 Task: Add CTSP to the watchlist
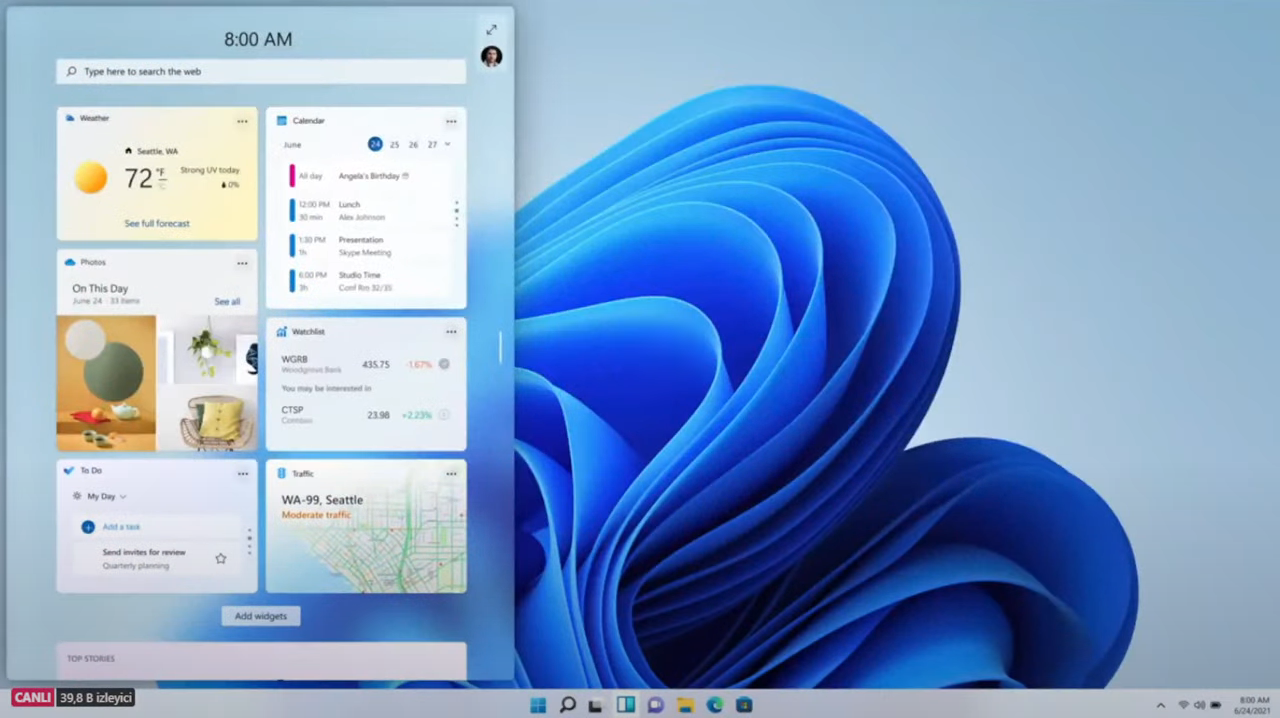[x=444, y=414]
